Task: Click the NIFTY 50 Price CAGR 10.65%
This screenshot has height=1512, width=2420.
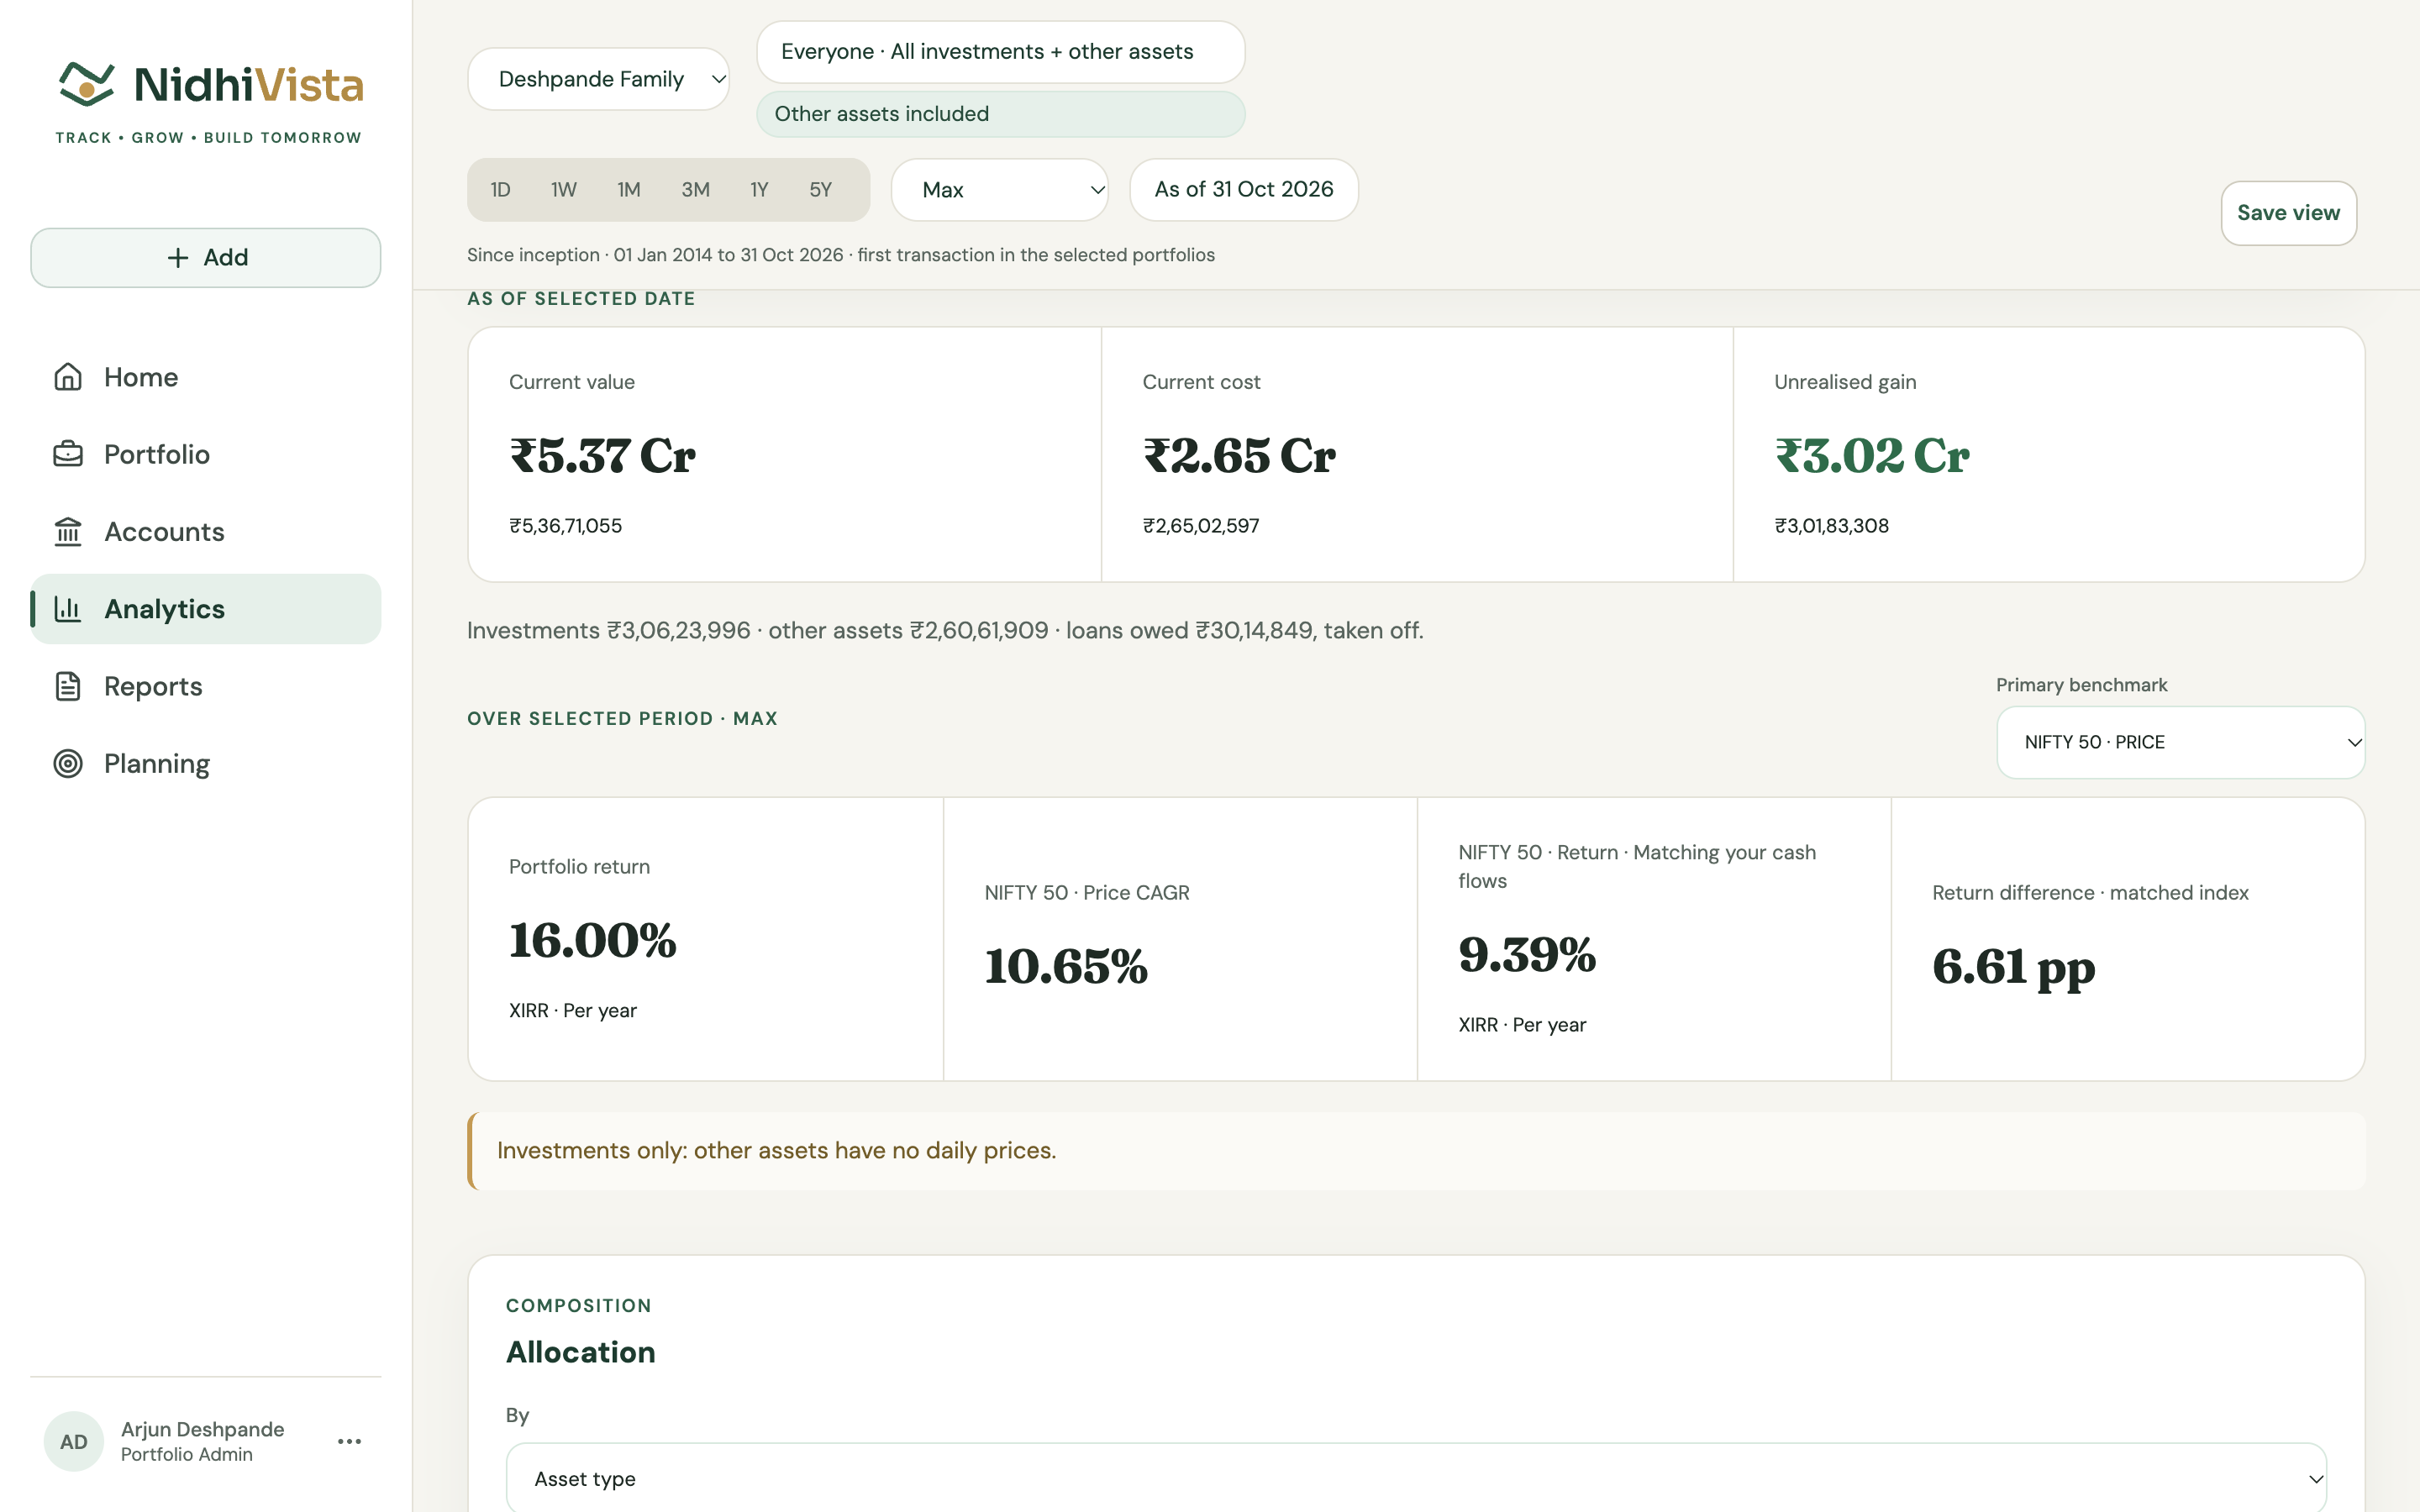Action: tap(1066, 966)
